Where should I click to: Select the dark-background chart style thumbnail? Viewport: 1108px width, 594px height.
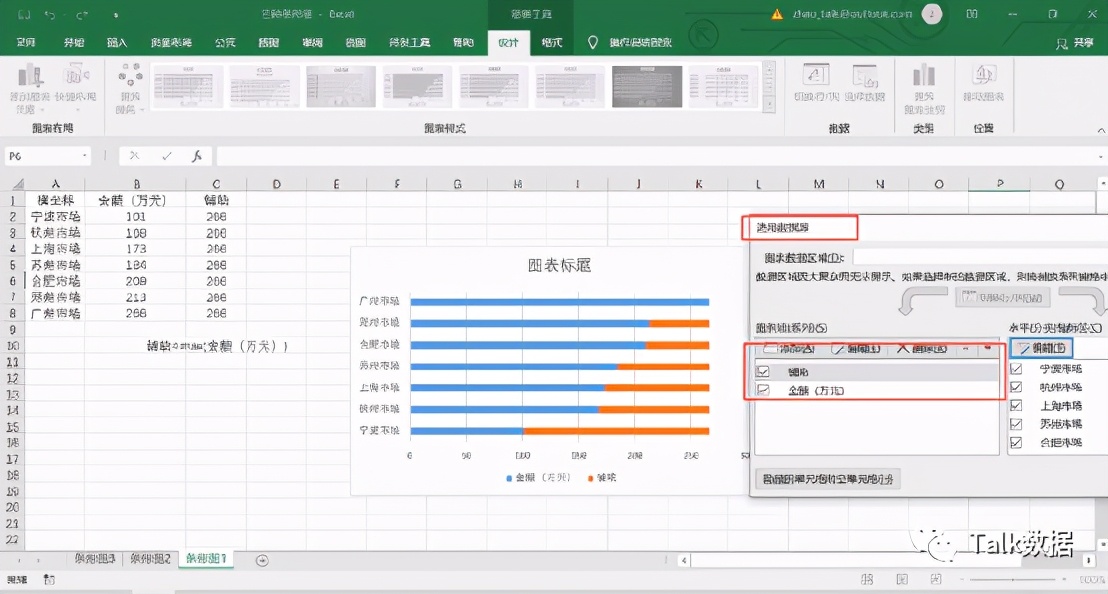pos(647,87)
